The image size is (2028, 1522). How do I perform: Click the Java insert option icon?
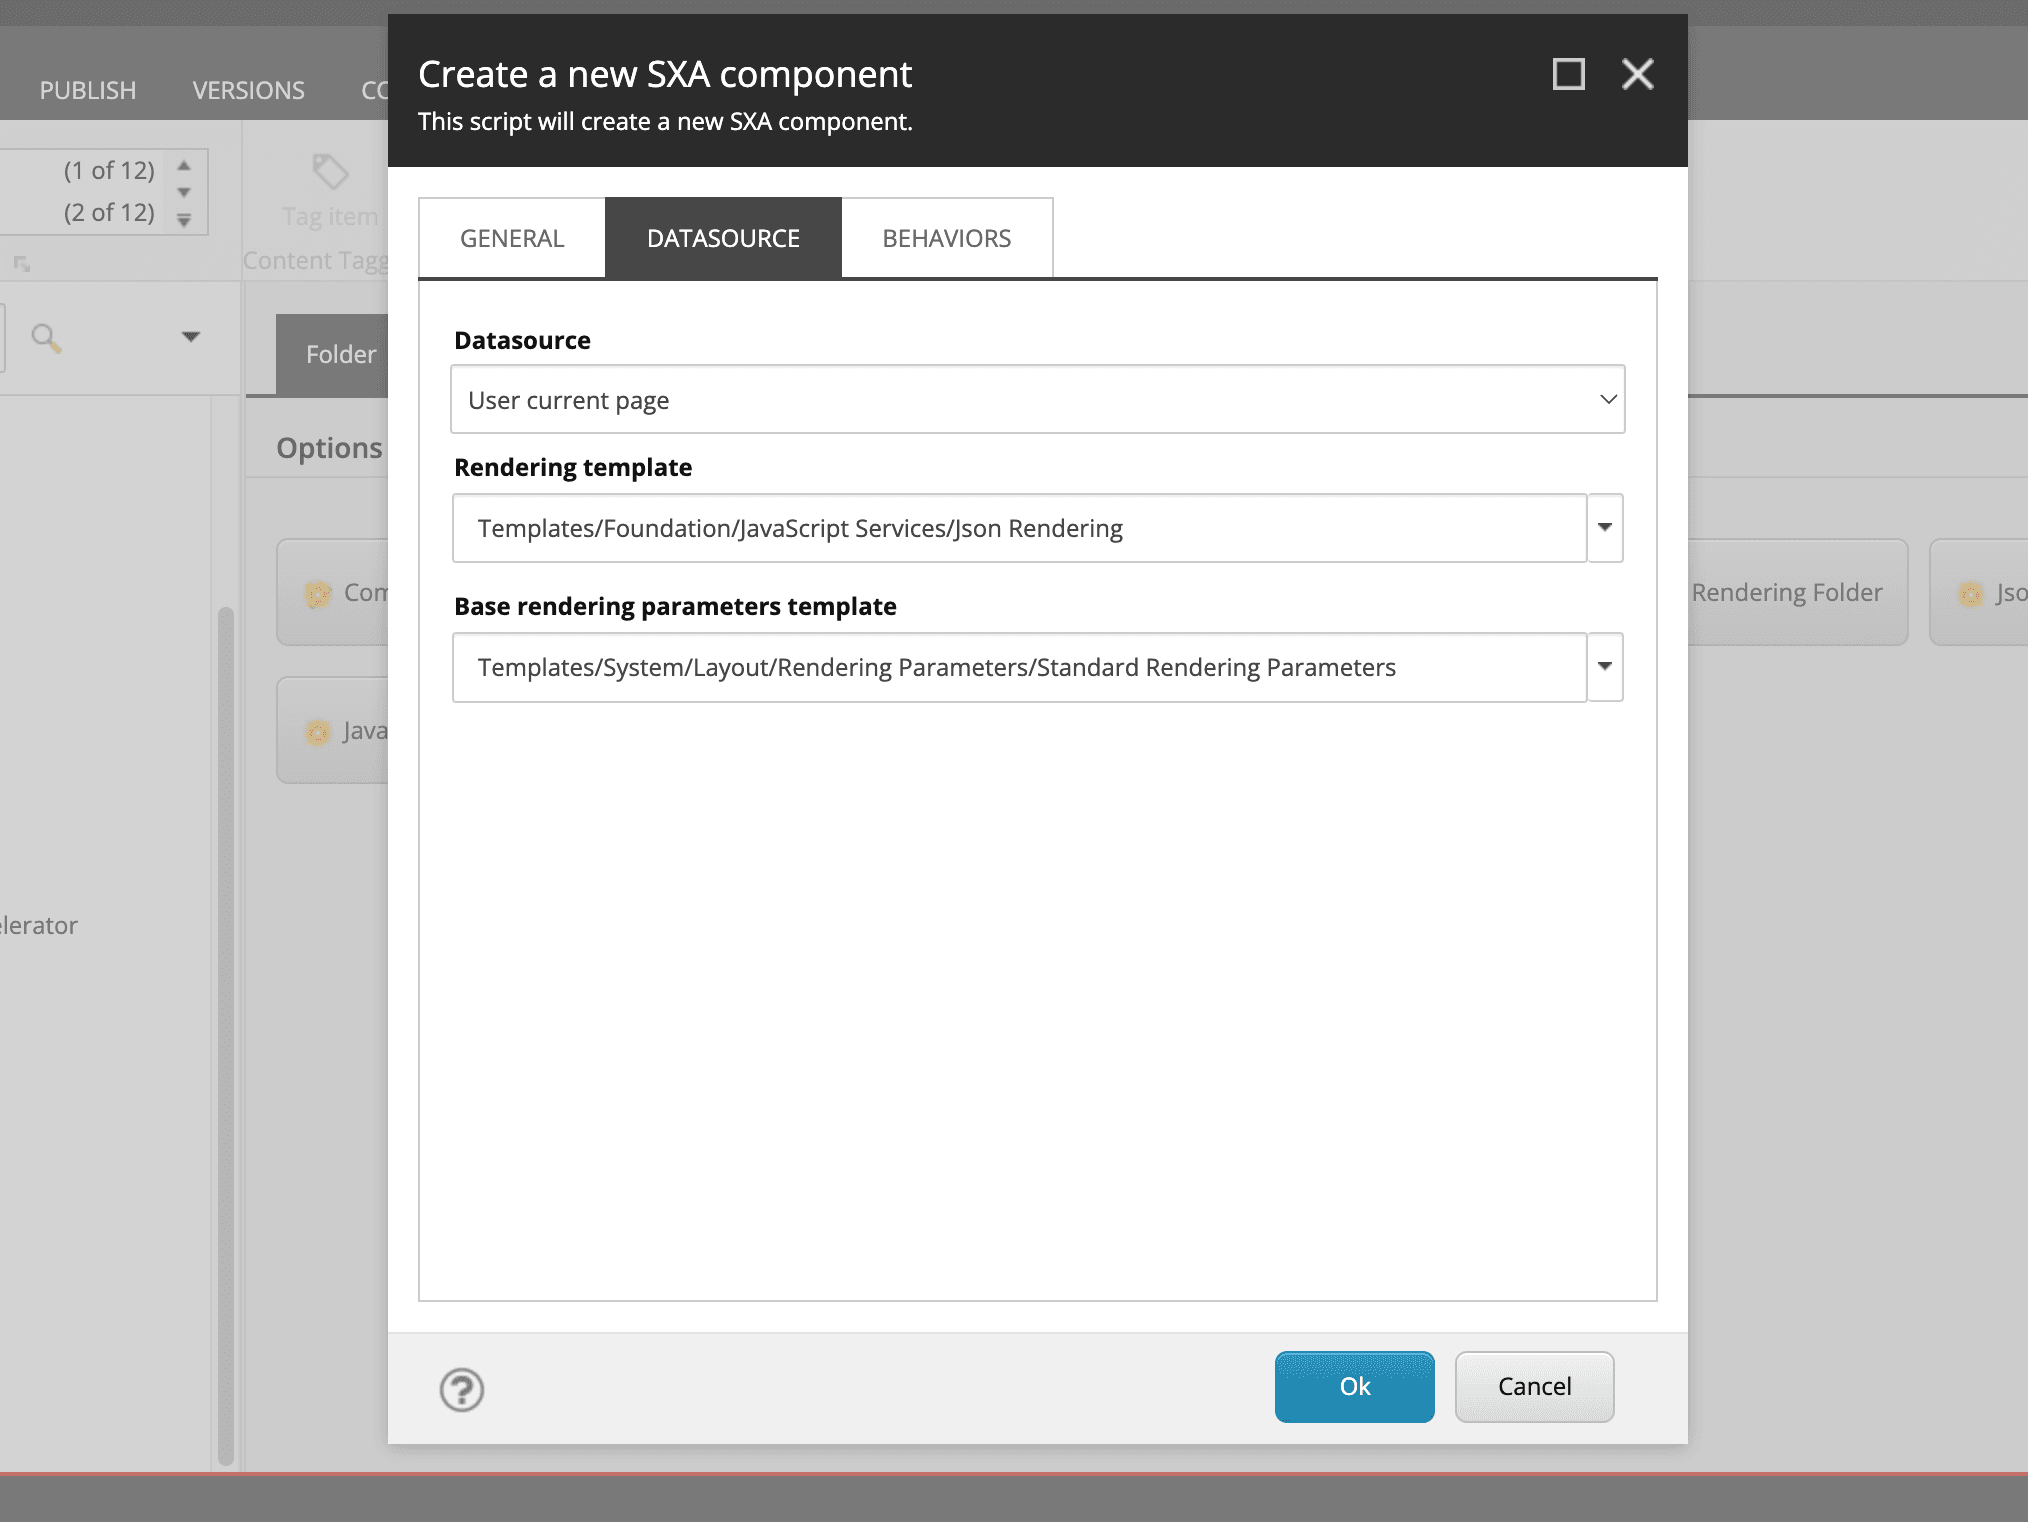pyautogui.click(x=317, y=732)
